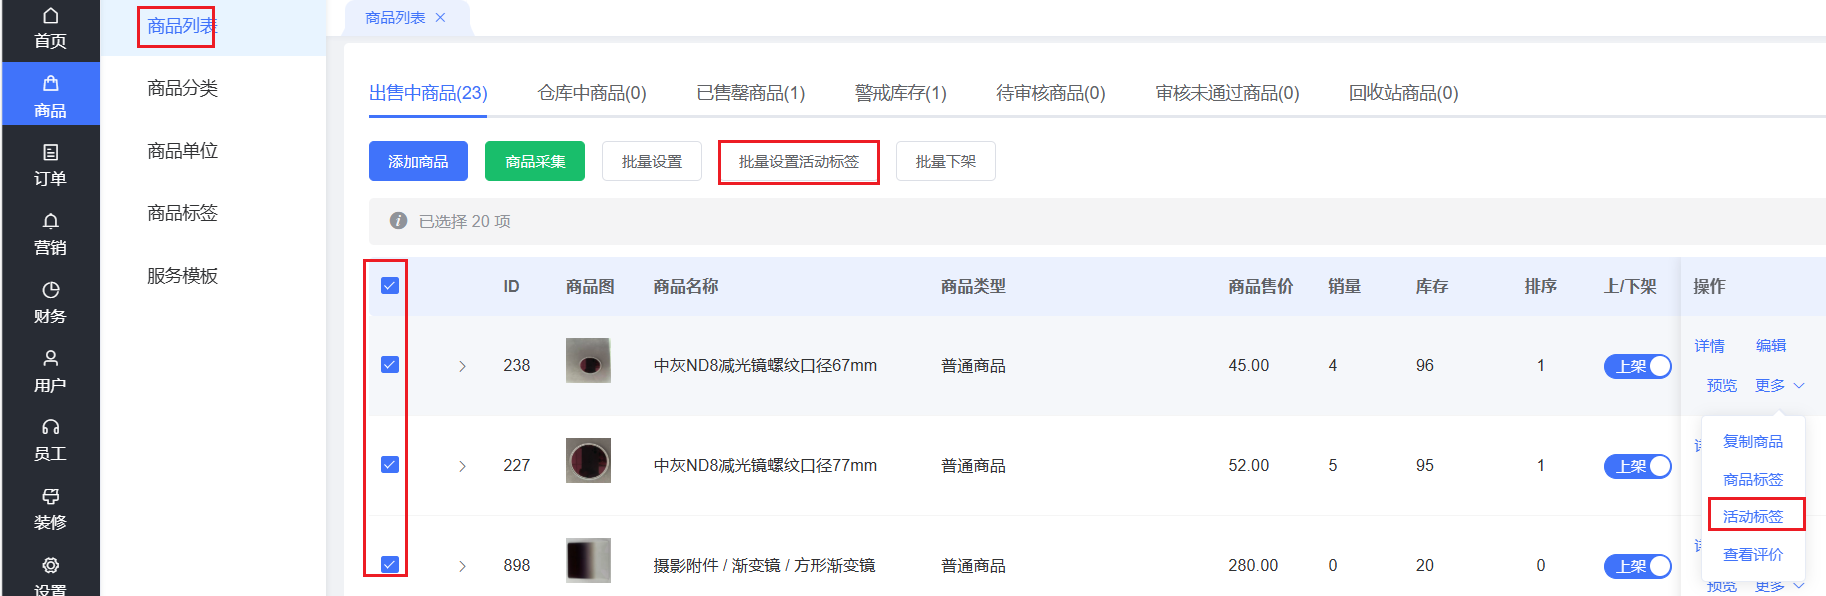The image size is (1826, 596).
Task: Open the 首页 home sidebar icon
Action: click(x=50, y=16)
